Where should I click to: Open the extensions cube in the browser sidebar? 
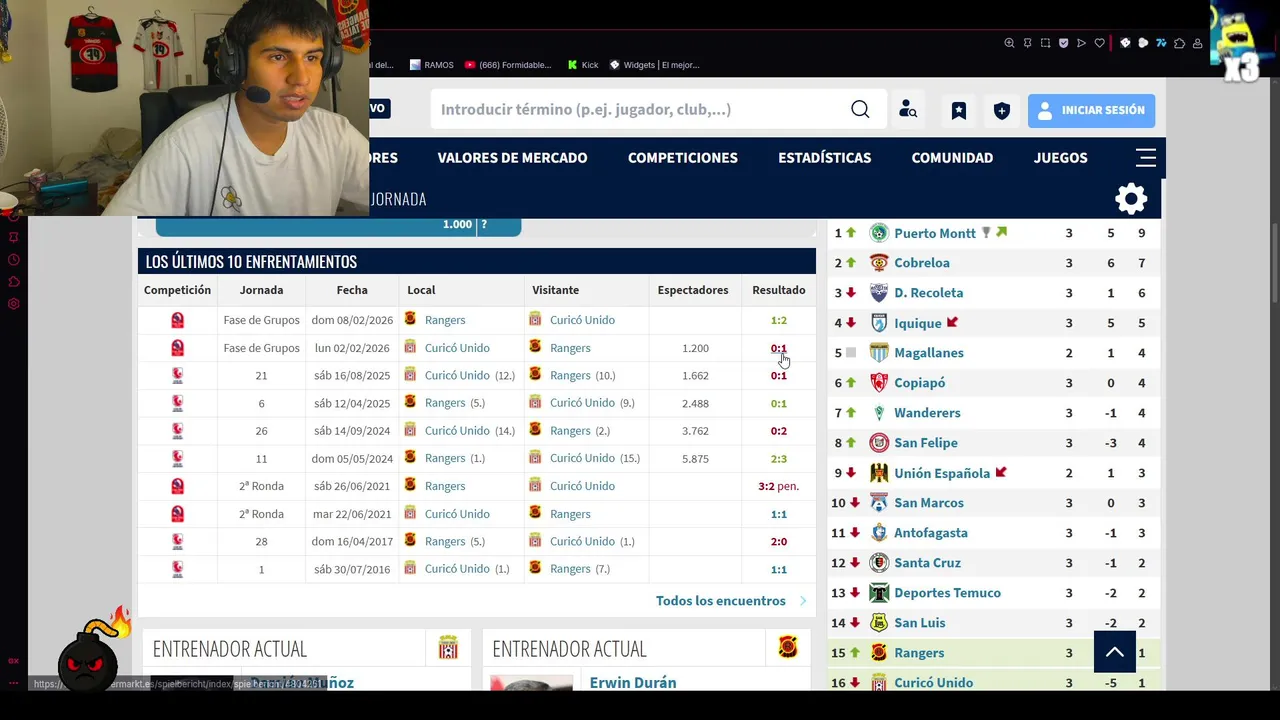point(14,282)
